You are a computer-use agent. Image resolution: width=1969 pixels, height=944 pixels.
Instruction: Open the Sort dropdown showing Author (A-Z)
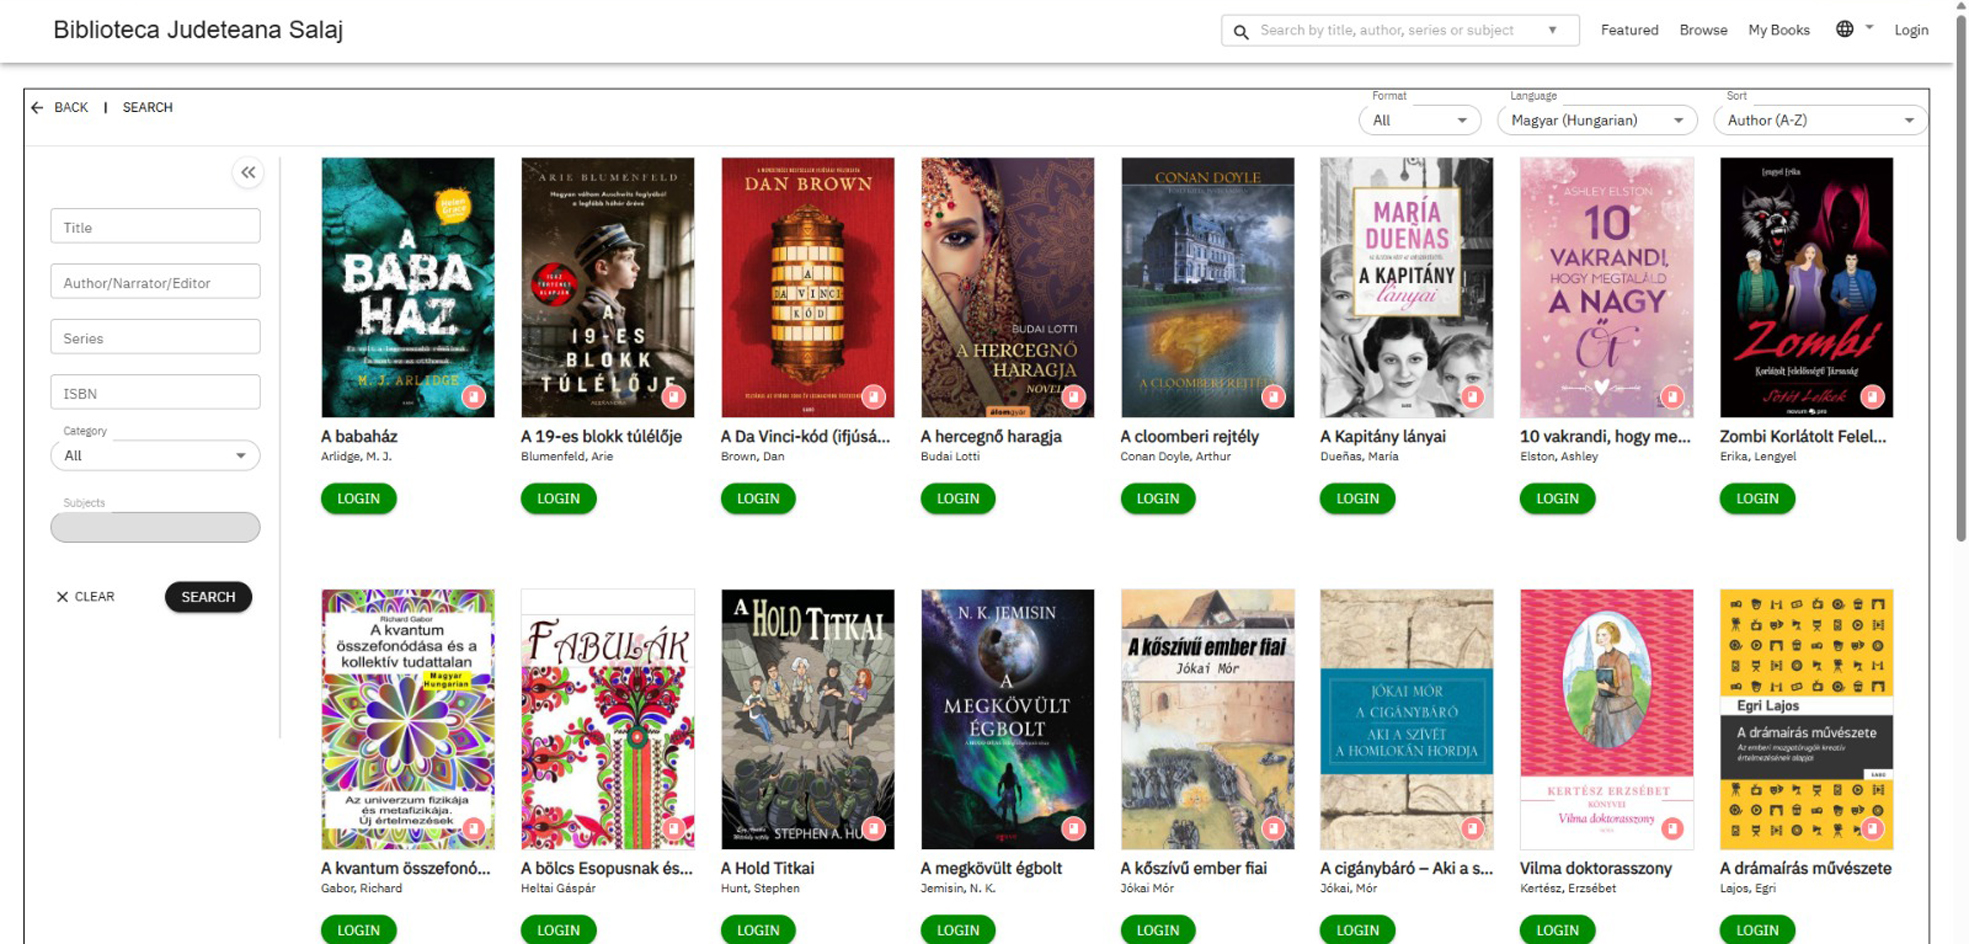coord(1819,120)
